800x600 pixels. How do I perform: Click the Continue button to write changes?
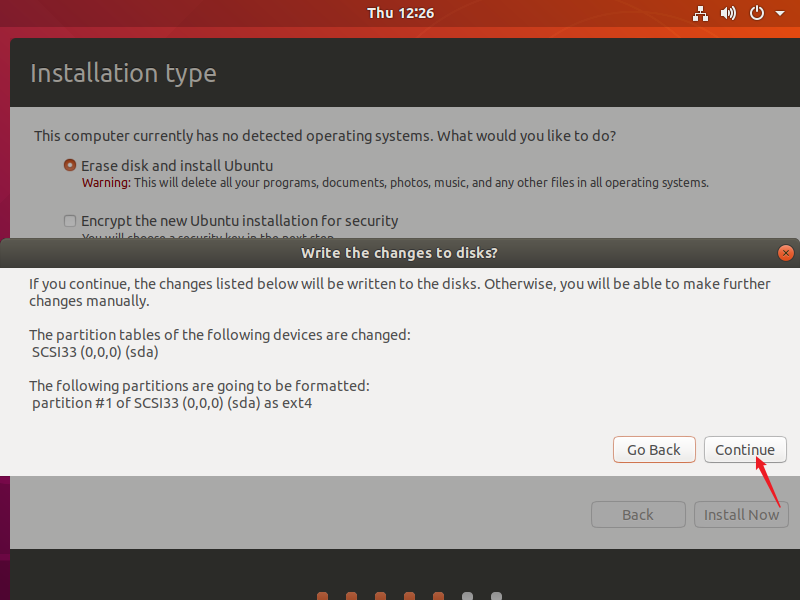(745, 449)
